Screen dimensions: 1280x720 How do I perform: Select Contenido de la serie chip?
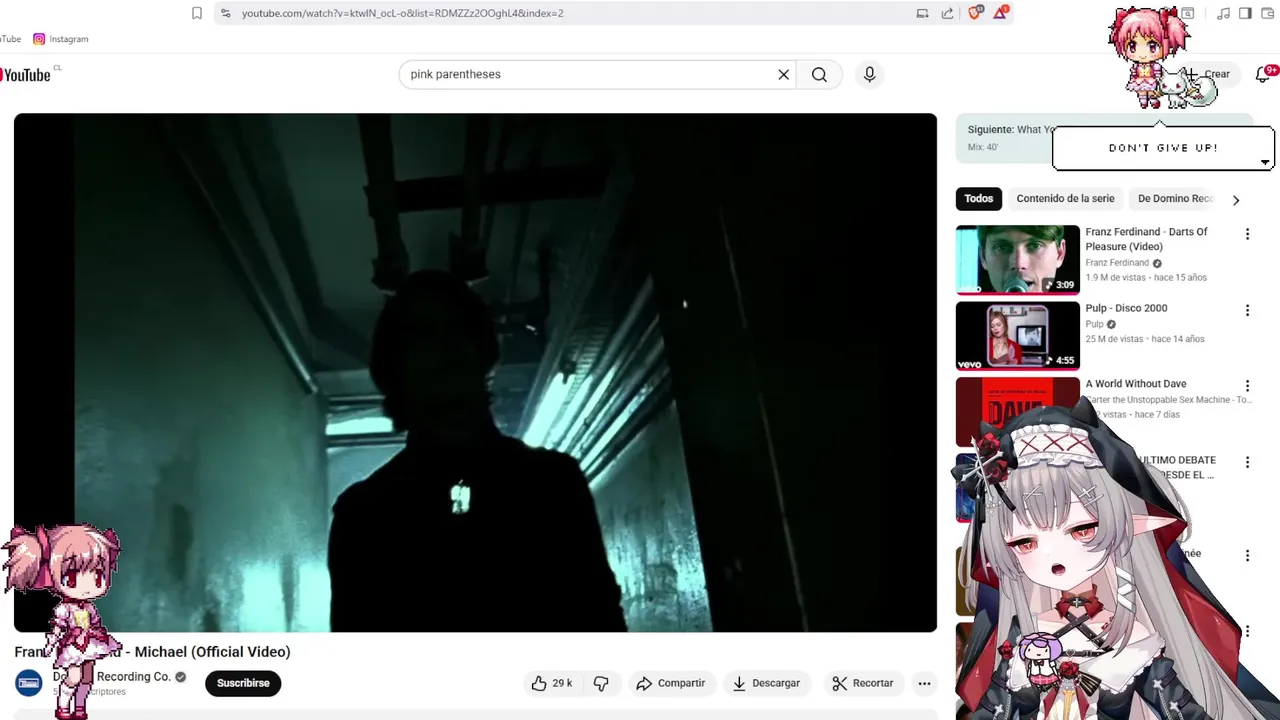[1065, 198]
